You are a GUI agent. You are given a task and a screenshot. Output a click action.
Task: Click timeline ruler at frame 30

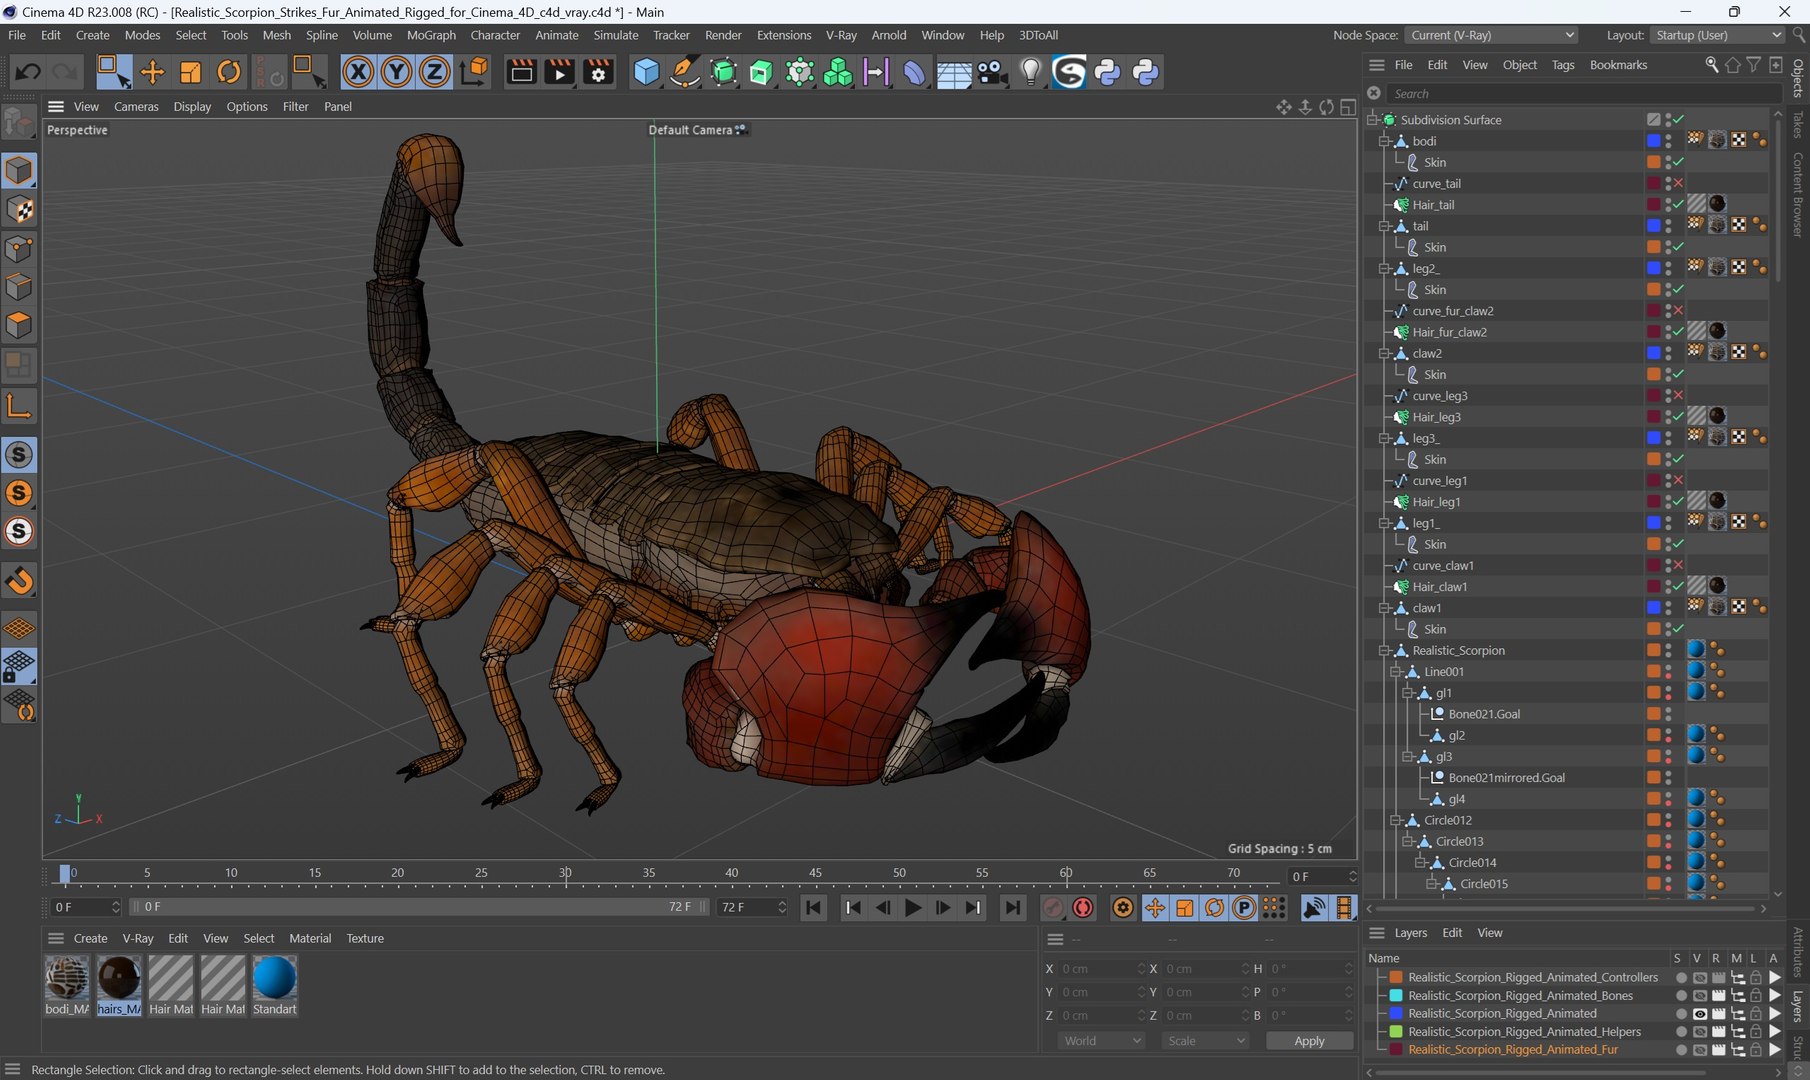pos(565,875)
